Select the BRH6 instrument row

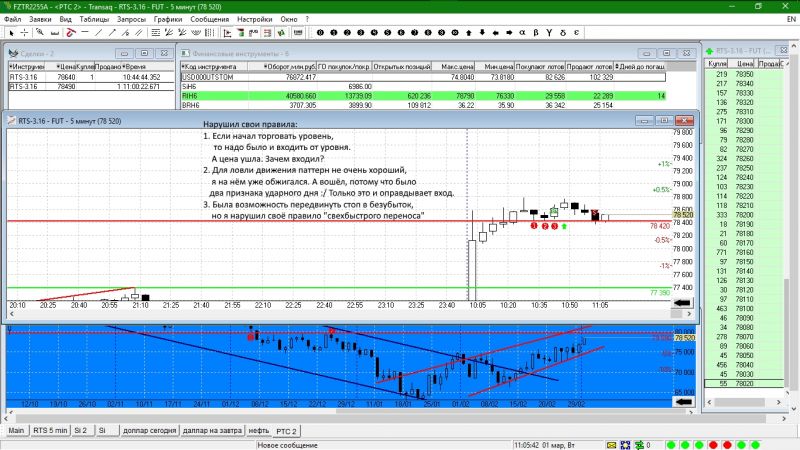click(423, 105)
